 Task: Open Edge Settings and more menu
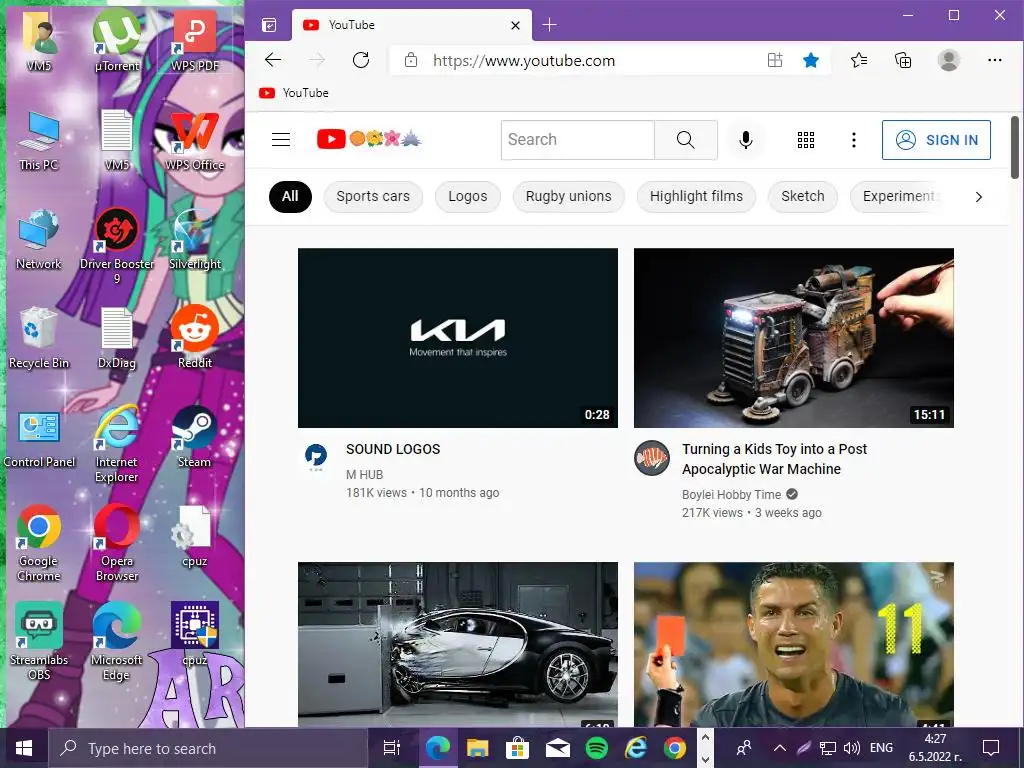click(x=995, y=60)
